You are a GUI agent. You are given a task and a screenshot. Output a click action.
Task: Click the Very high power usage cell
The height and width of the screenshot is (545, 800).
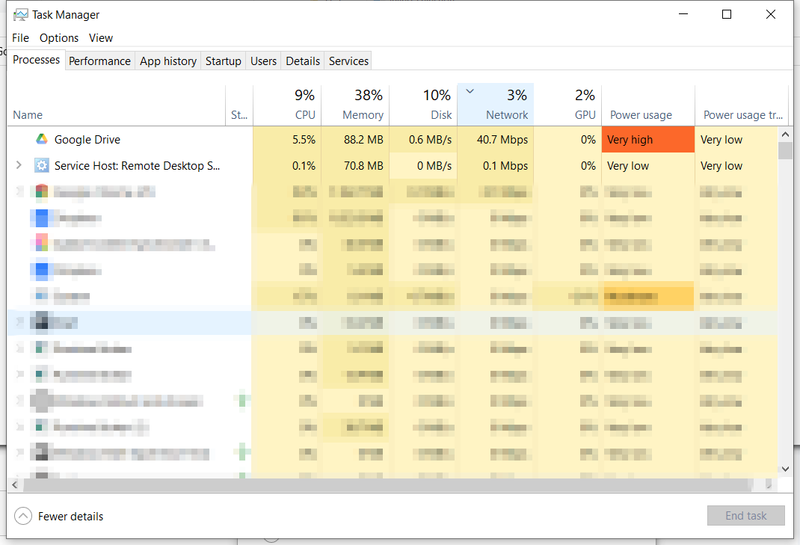(x=648, y=139)
